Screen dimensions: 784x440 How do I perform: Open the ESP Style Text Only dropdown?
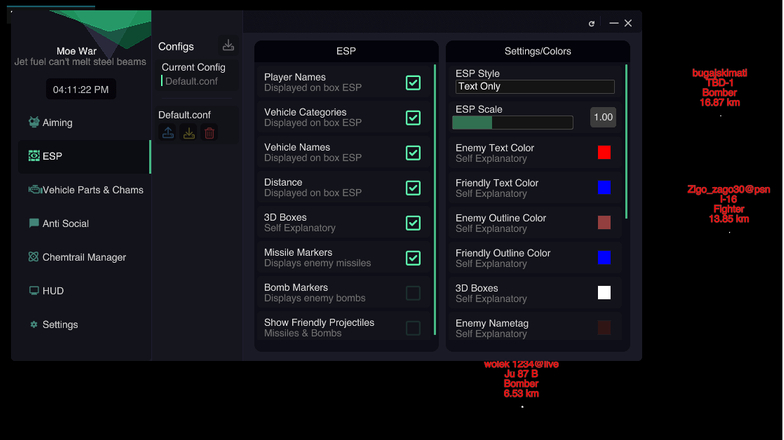point(535,86)
